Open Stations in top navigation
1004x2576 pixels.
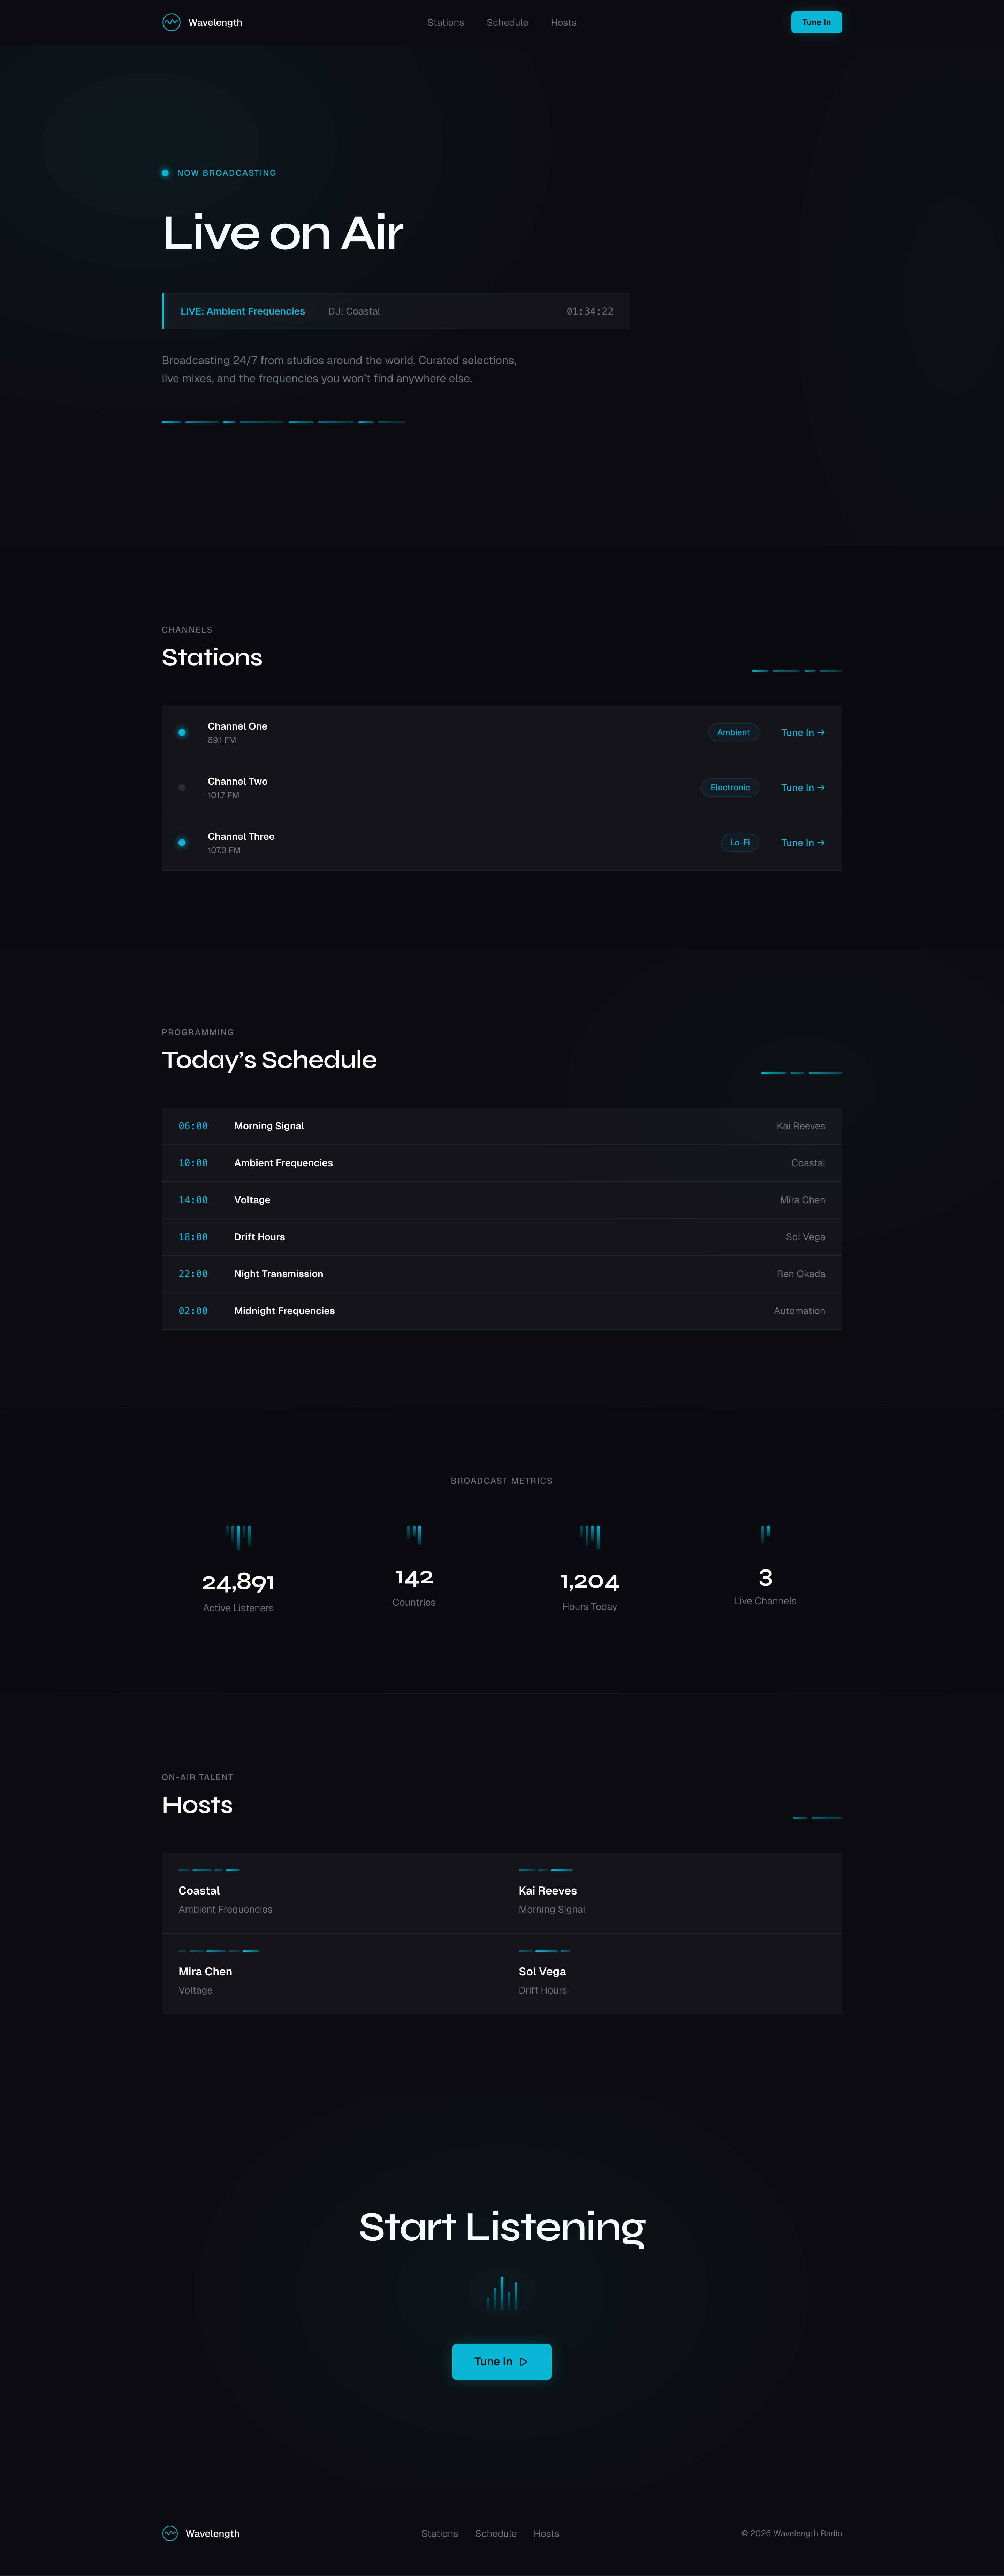[x=445, y=22]
